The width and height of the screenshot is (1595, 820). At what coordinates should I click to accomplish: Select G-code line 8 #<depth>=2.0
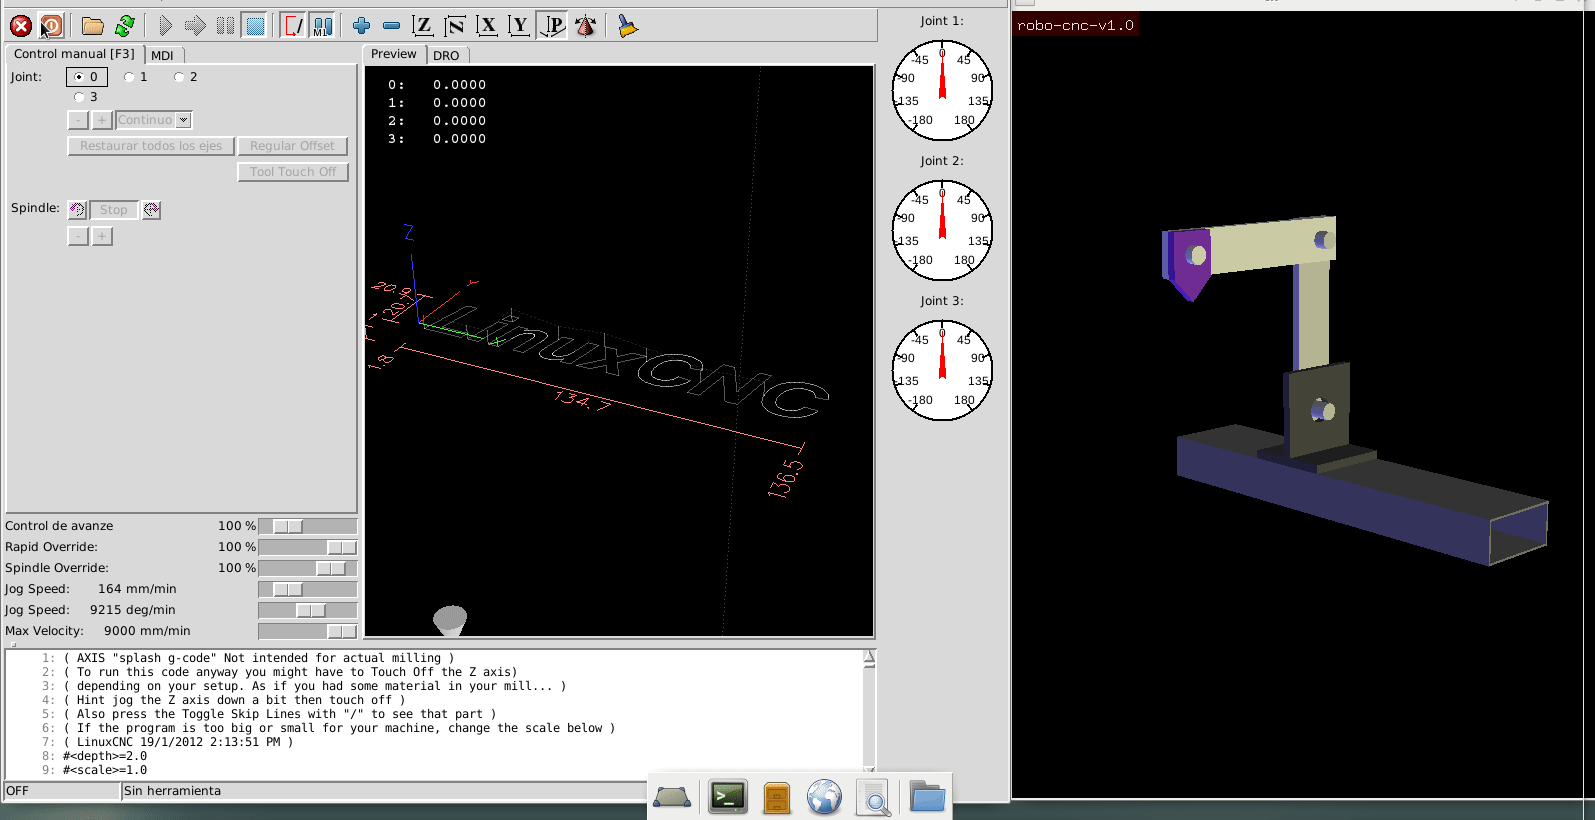point(105,756)
